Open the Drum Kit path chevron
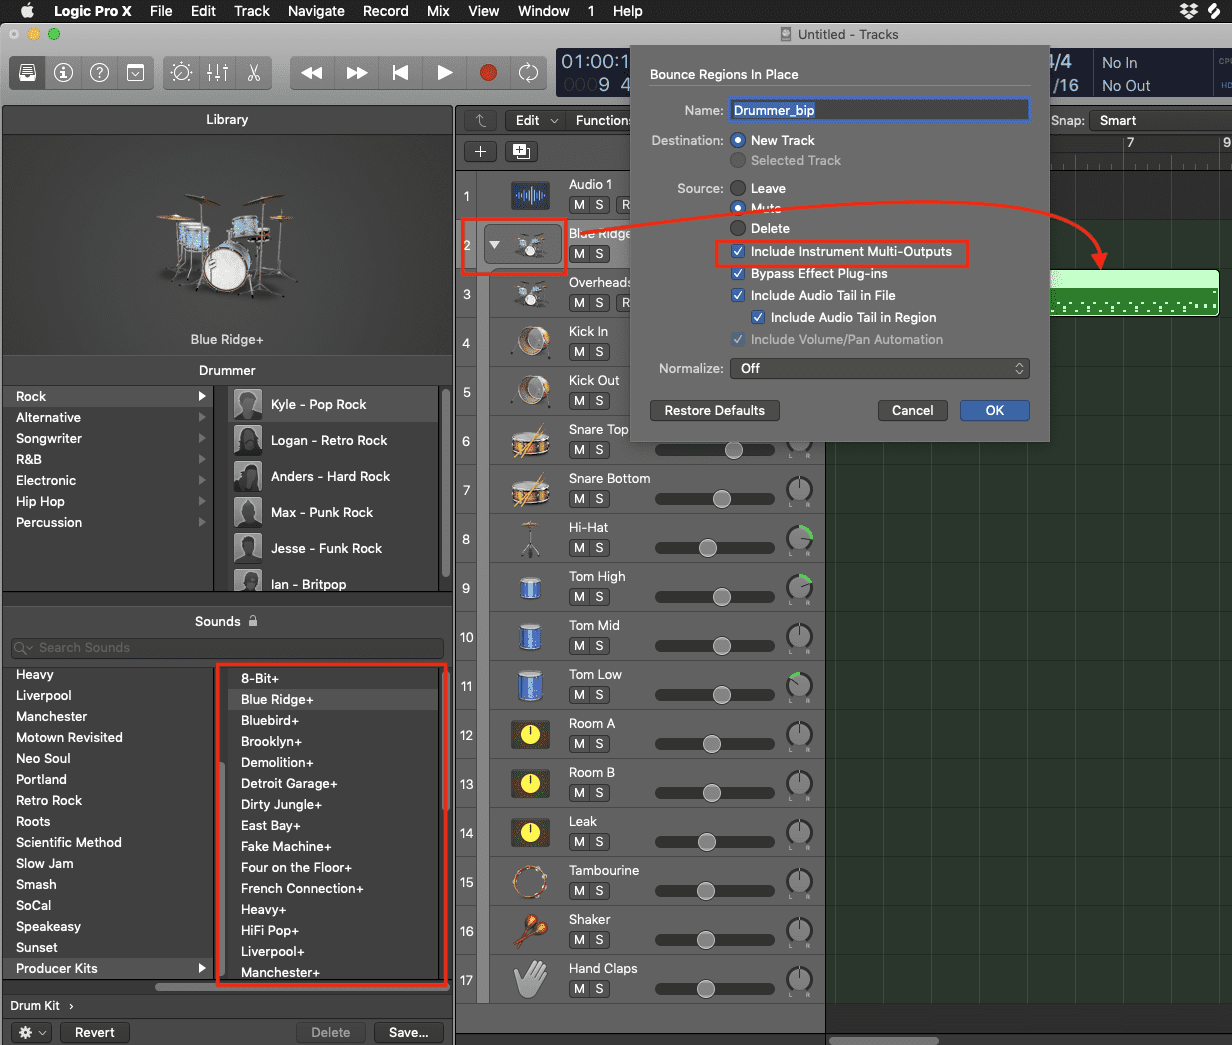 (x=71, y=1006)
